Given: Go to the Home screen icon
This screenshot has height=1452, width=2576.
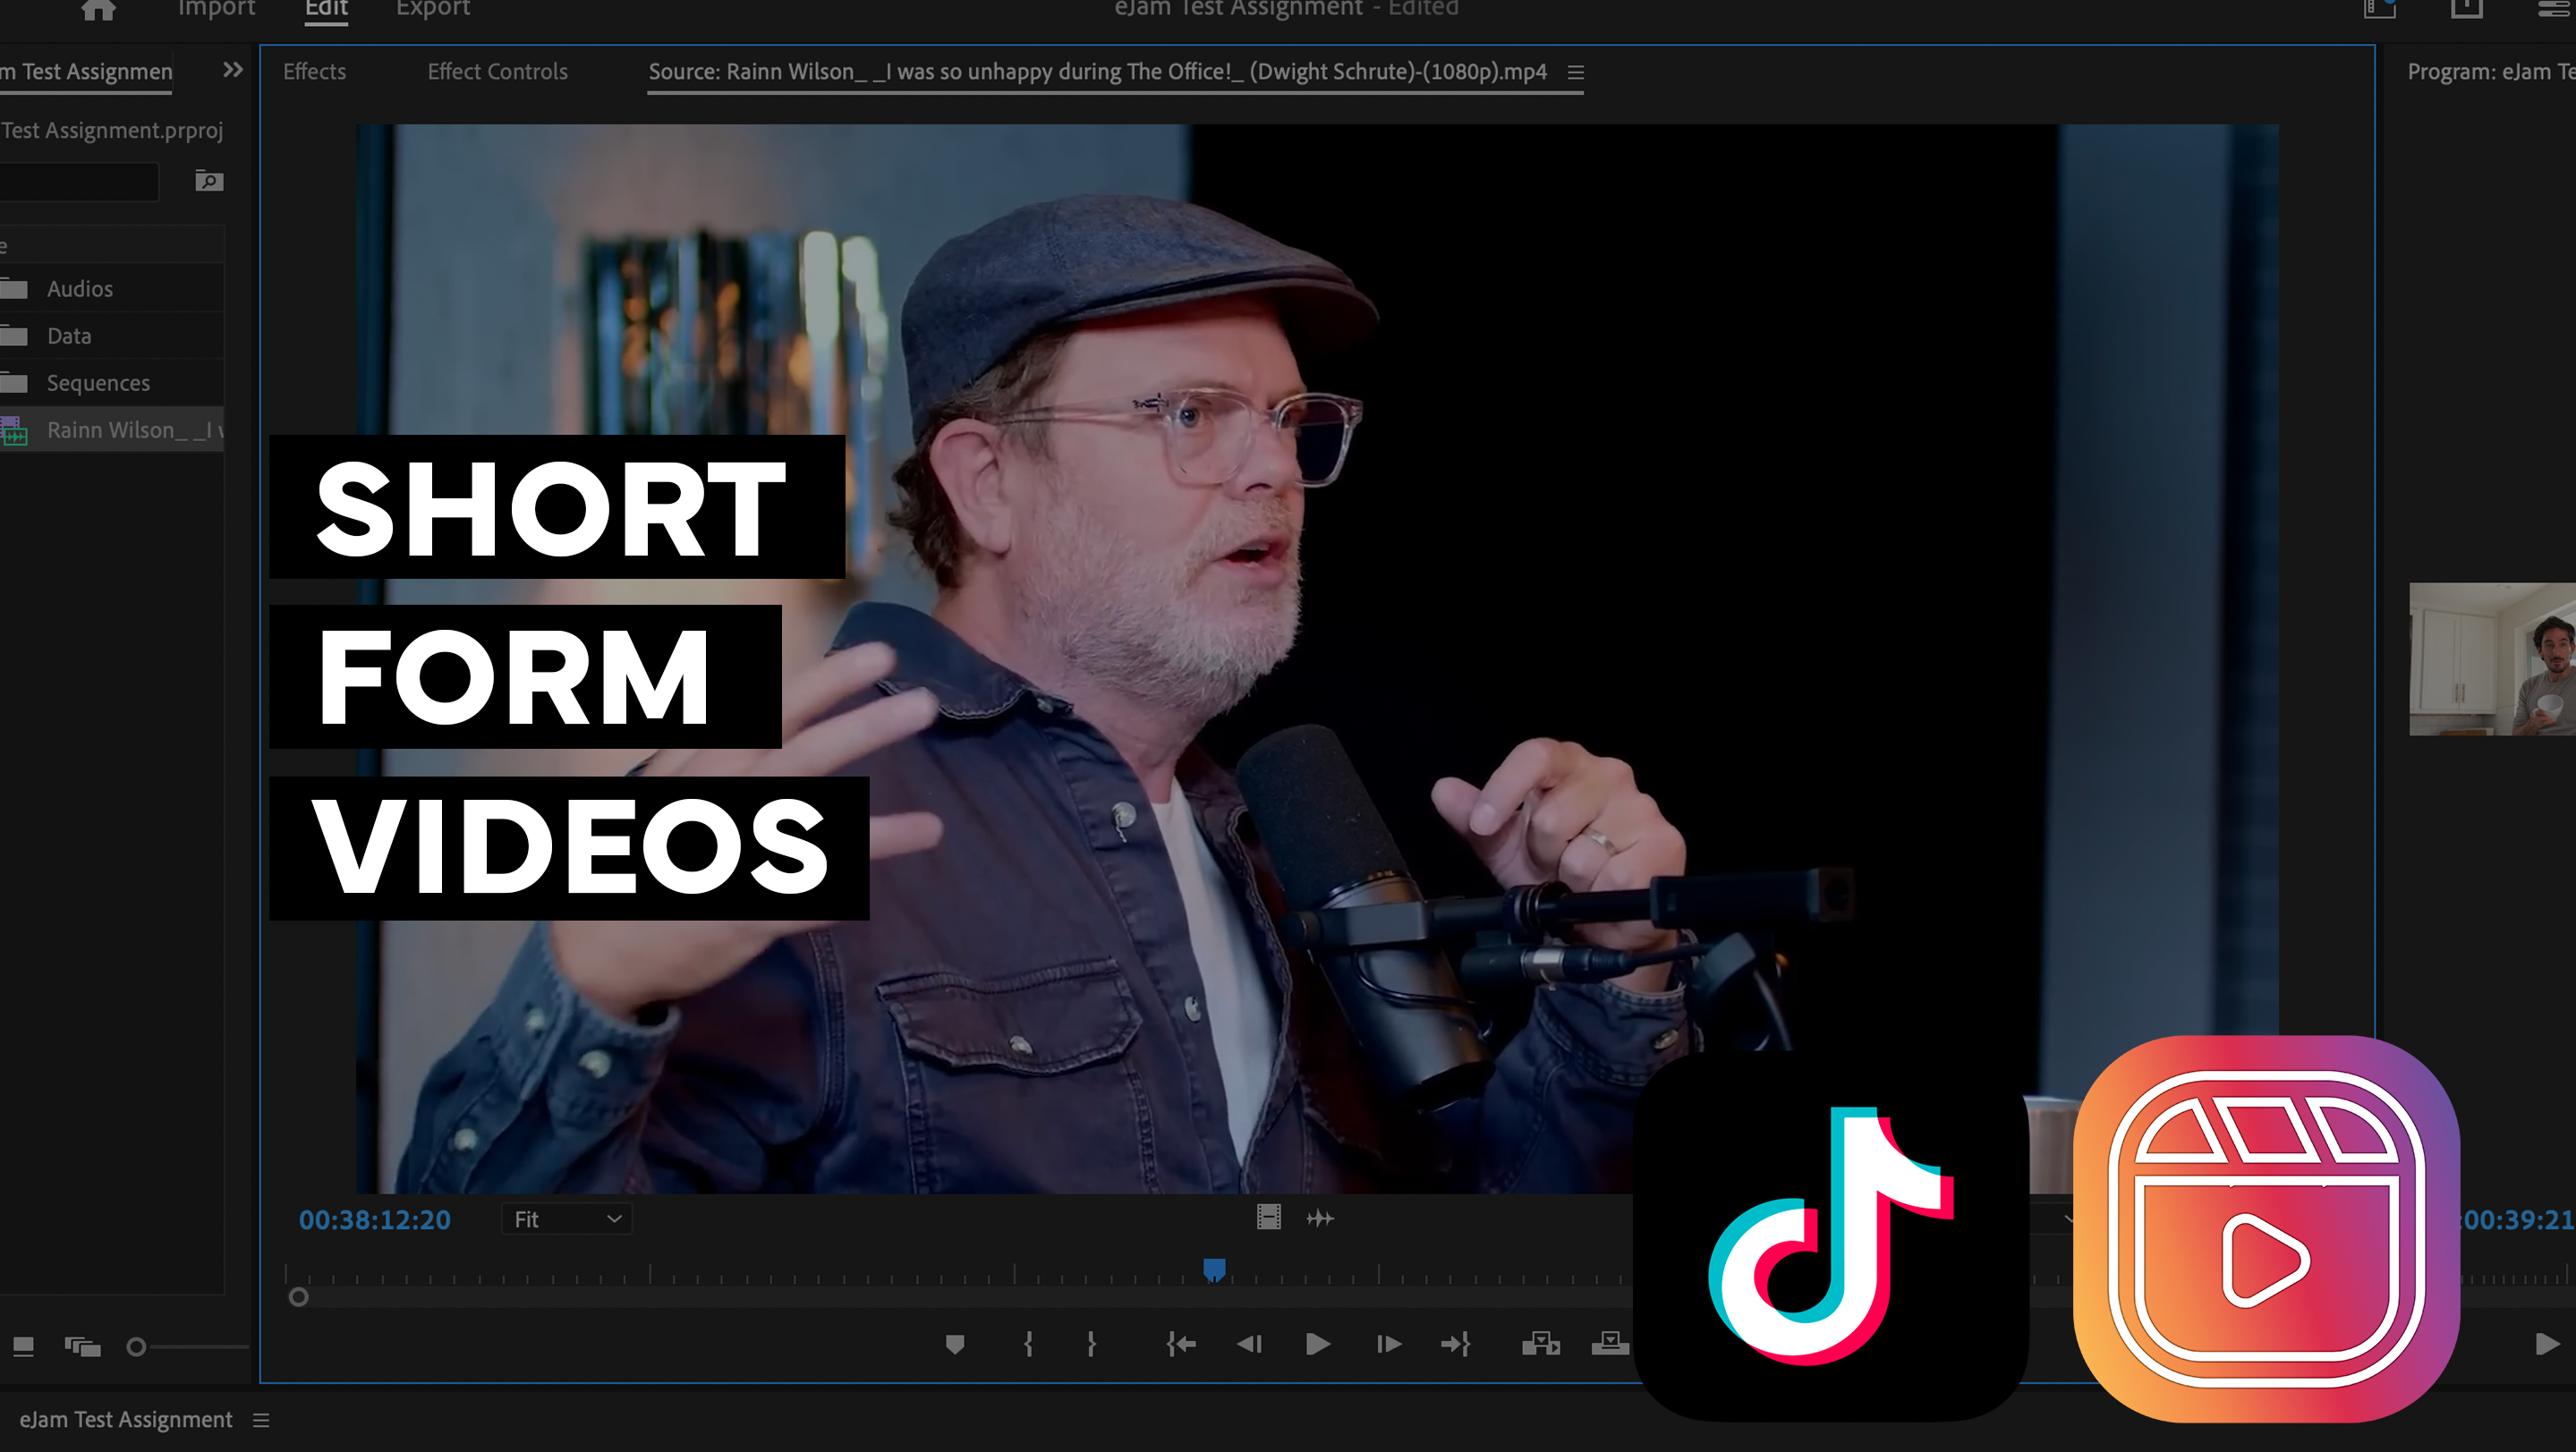Looking at the screenshot, I should coord(98,10).
